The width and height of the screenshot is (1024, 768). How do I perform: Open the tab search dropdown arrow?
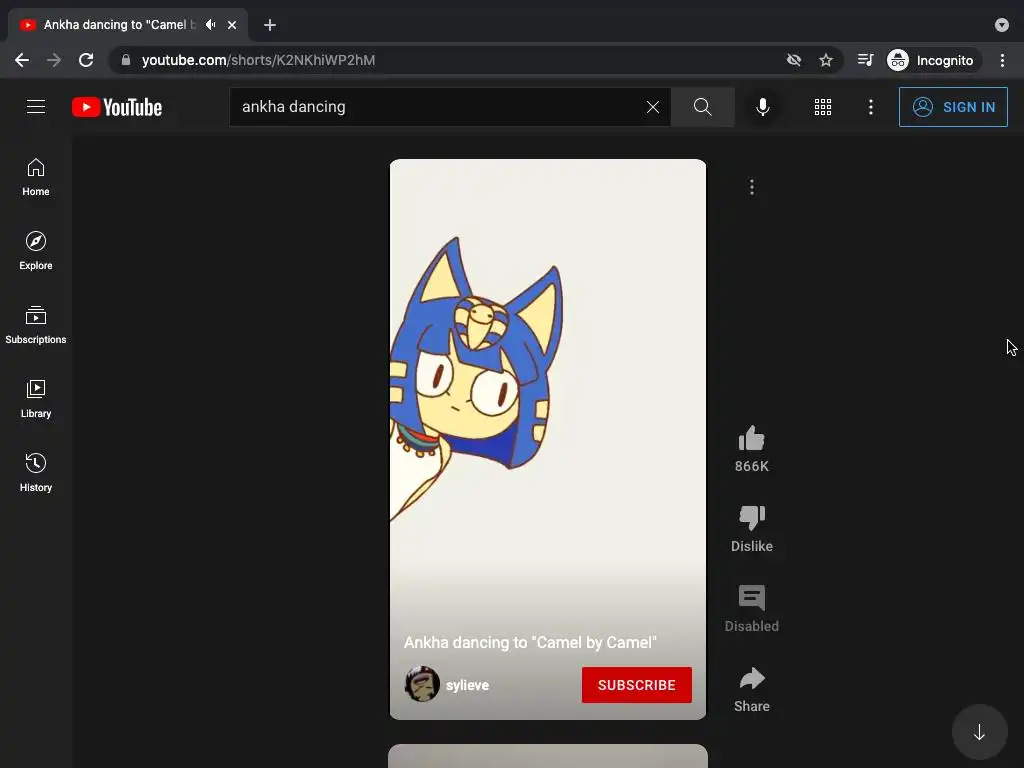coord(1002,25)
